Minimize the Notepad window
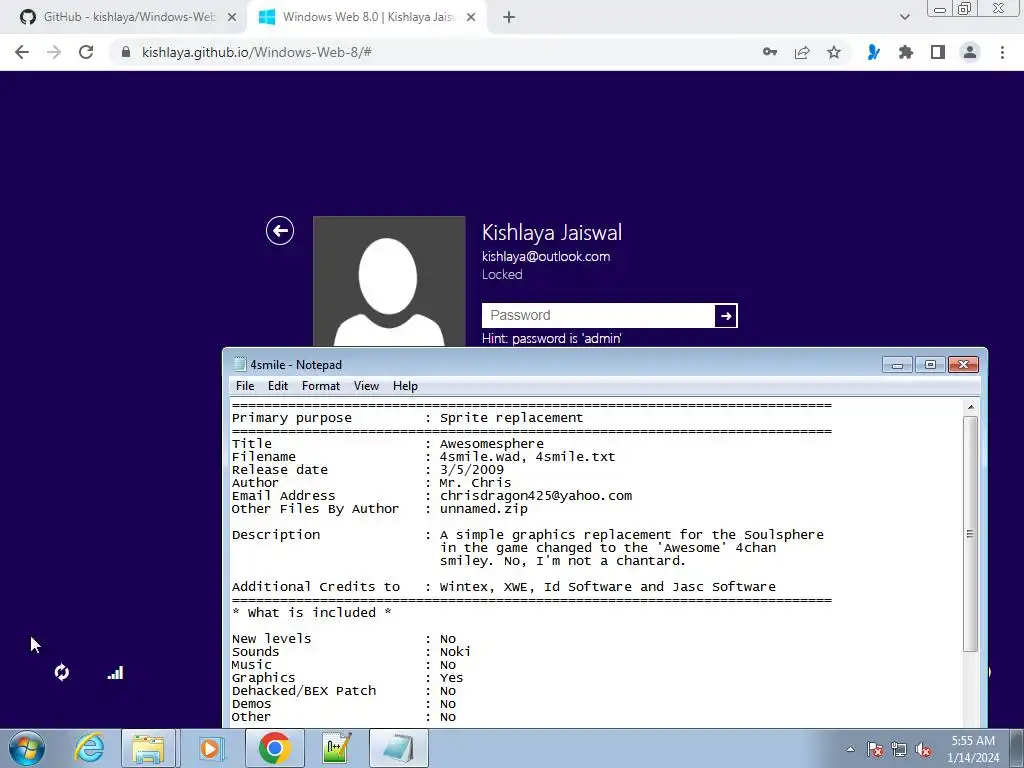Viewport: 1024px width, 768px height. [x=897, y=365]
